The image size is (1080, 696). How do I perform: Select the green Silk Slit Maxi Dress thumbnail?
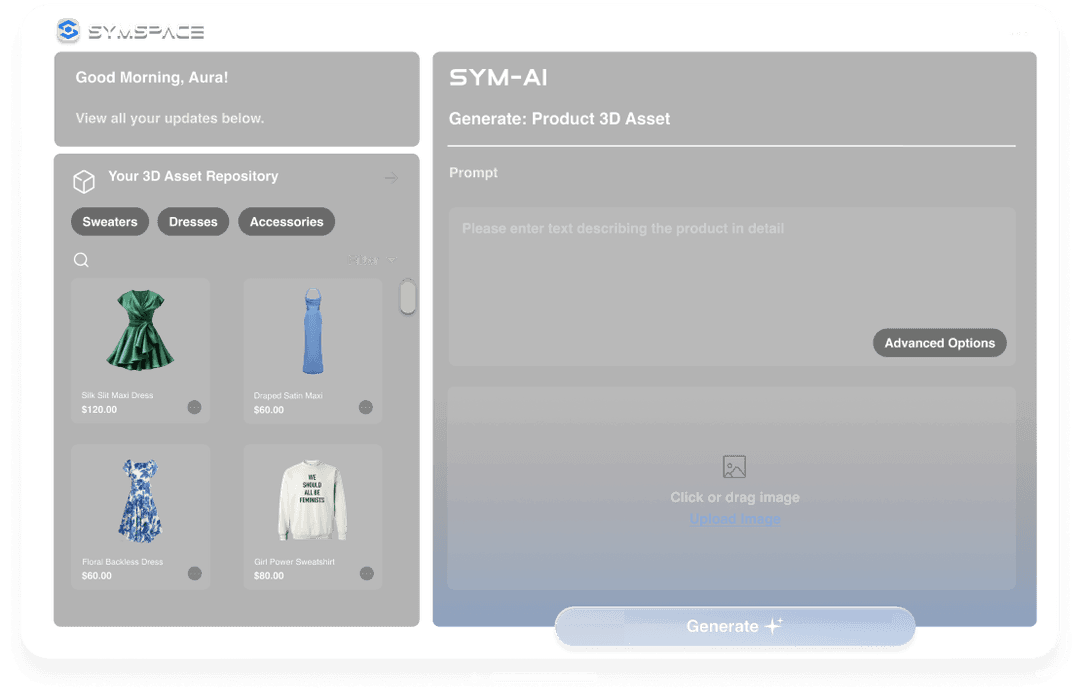(140, 331)
